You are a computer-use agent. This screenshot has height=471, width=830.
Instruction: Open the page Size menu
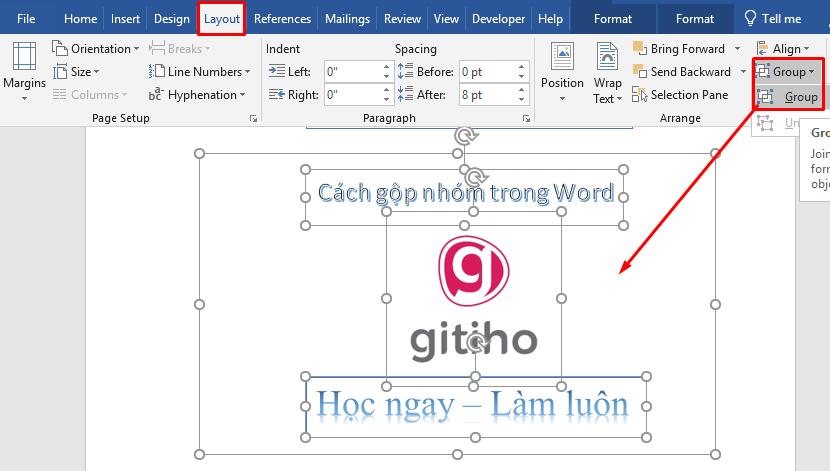[x=76, y=71]
